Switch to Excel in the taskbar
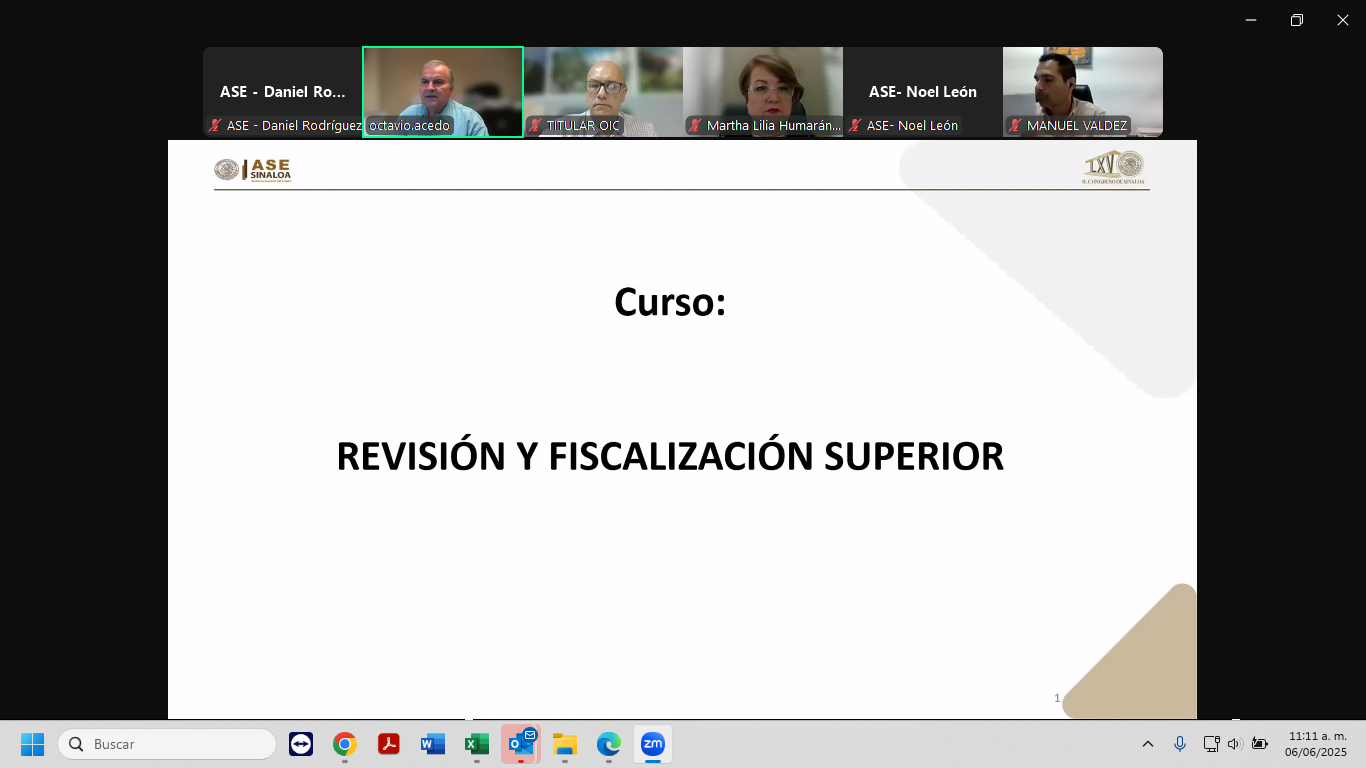Image resolution: width=1366 pixels, height=768 pixels. tap(477, 744)
